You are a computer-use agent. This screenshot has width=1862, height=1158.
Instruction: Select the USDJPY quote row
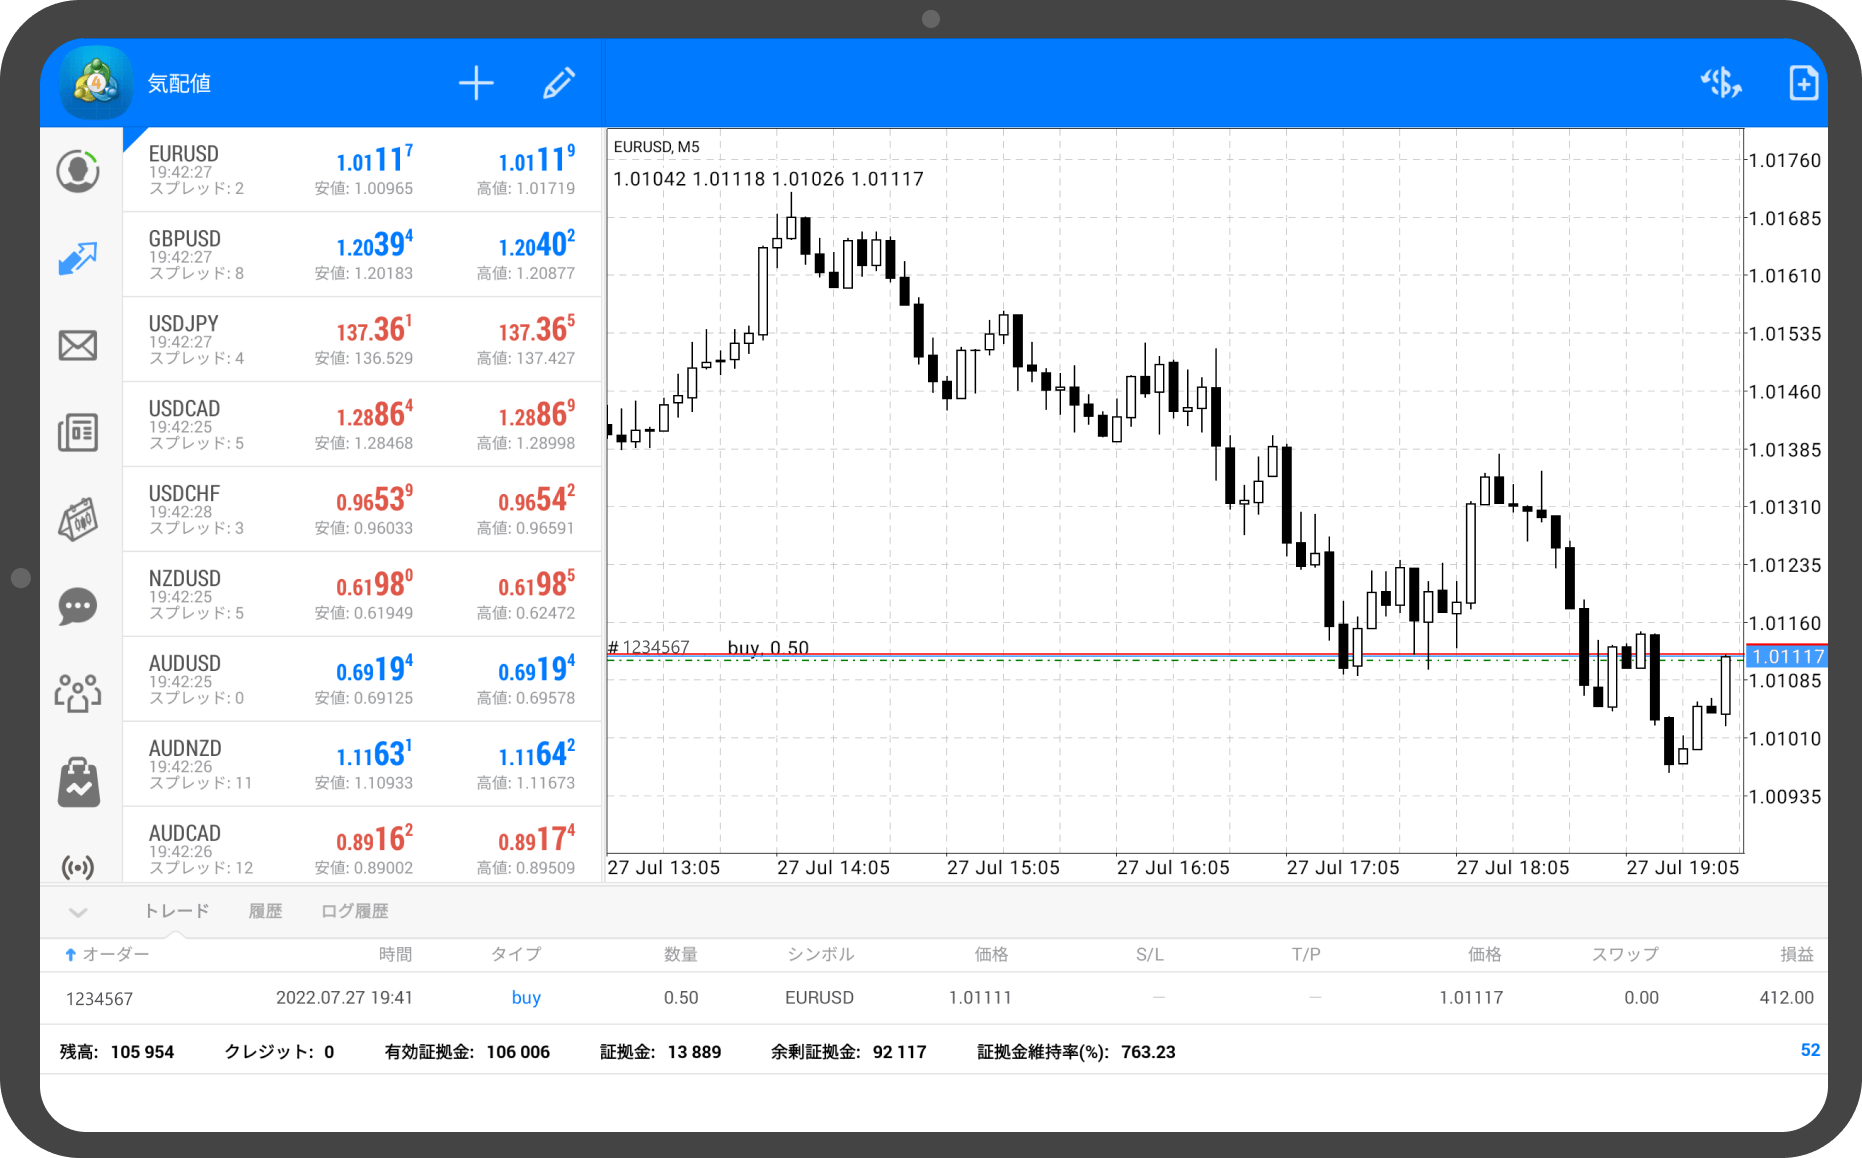(x=362, y=340)
